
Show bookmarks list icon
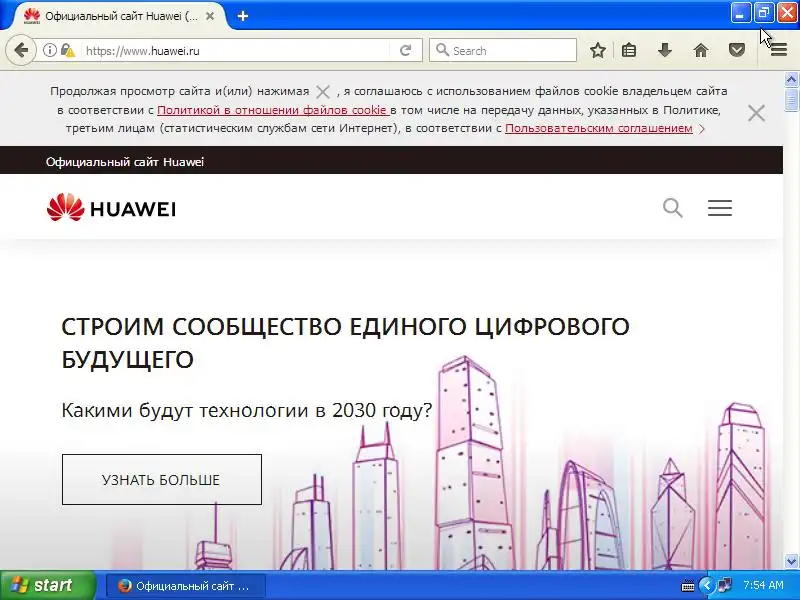629,50
